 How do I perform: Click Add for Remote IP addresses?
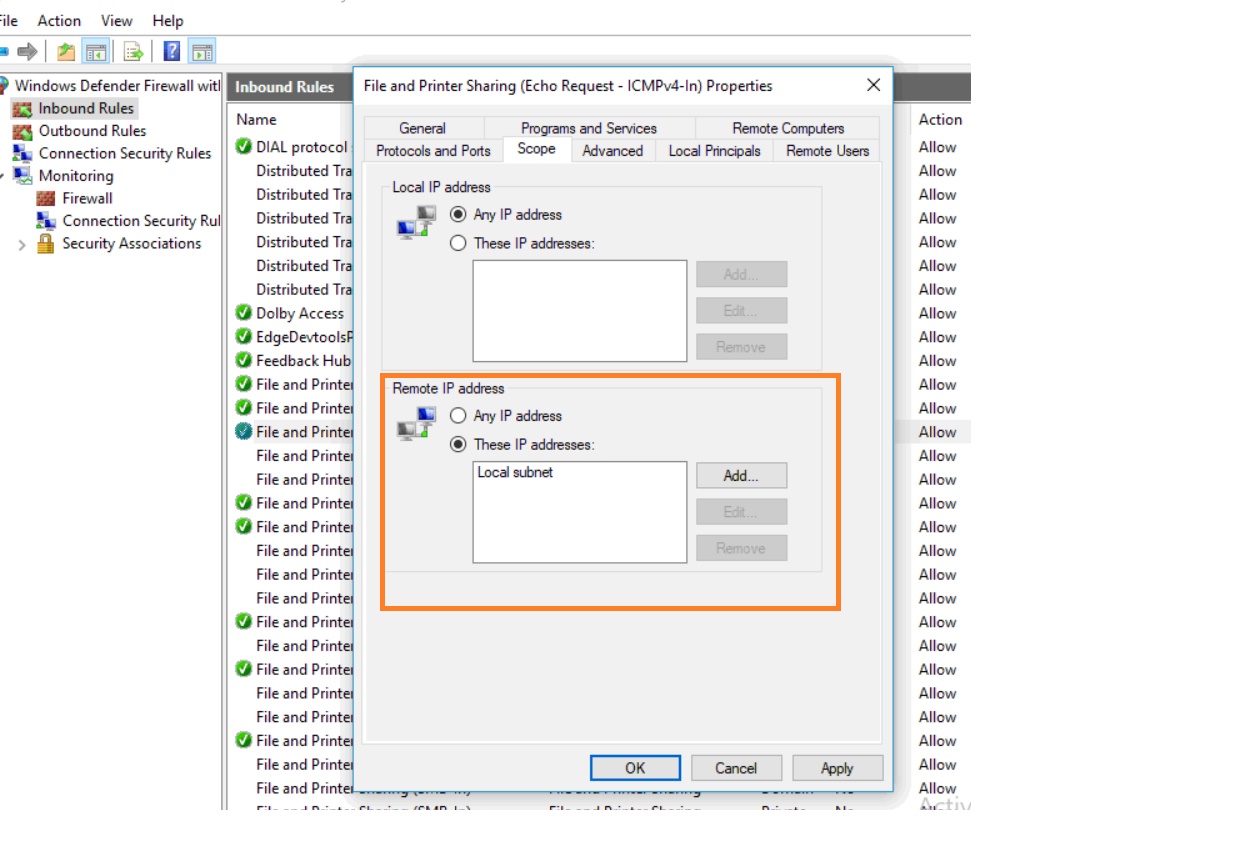coord(741,476)
